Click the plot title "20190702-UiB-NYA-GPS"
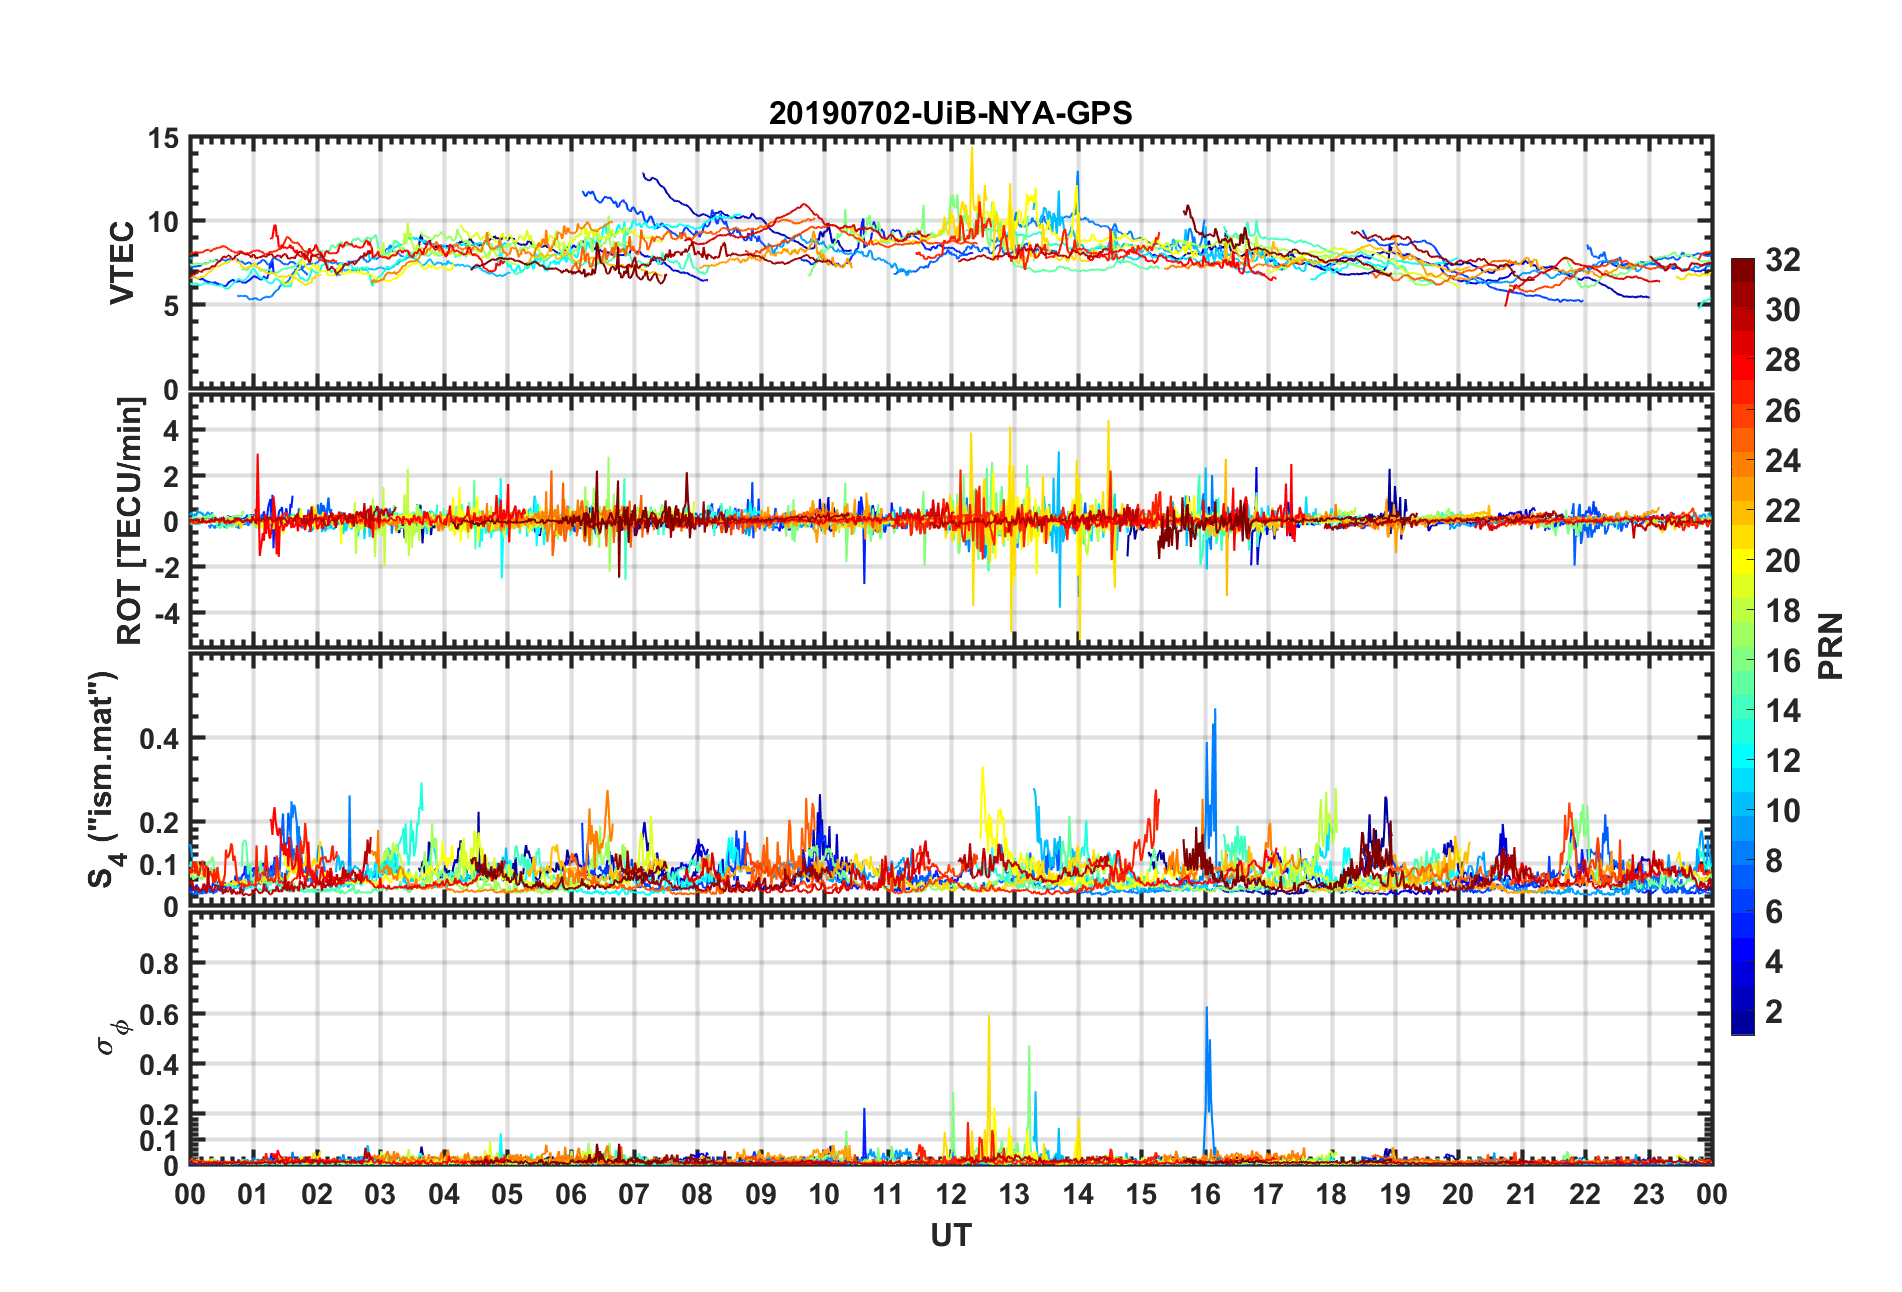This screenshot has width=1902, height=1292. 950,113
